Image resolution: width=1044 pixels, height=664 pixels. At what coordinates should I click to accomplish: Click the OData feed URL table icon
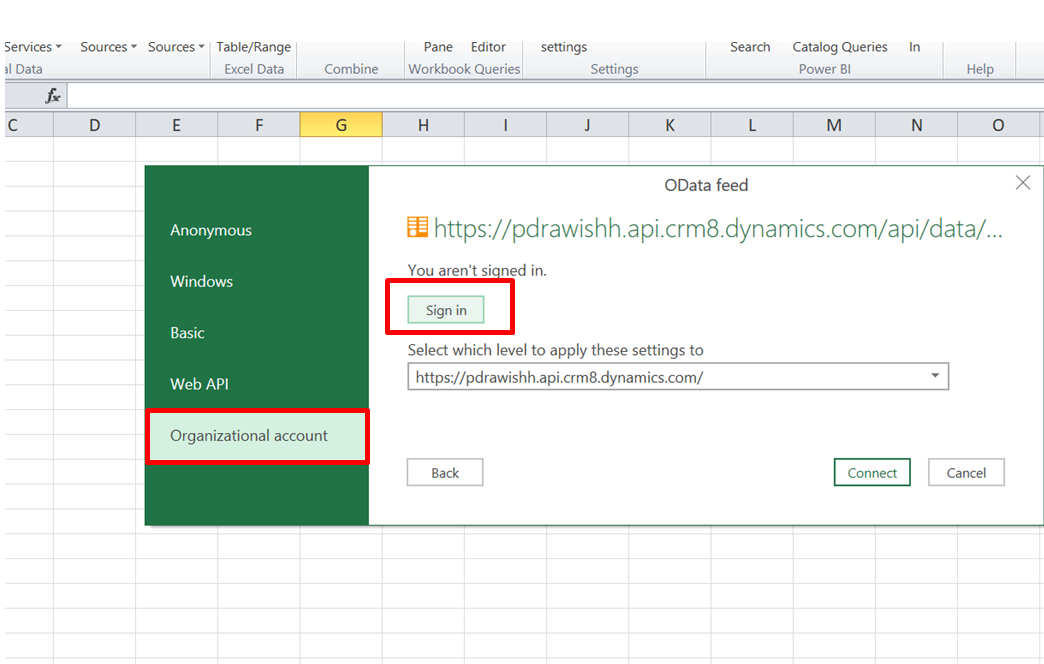tap(417, 228)
